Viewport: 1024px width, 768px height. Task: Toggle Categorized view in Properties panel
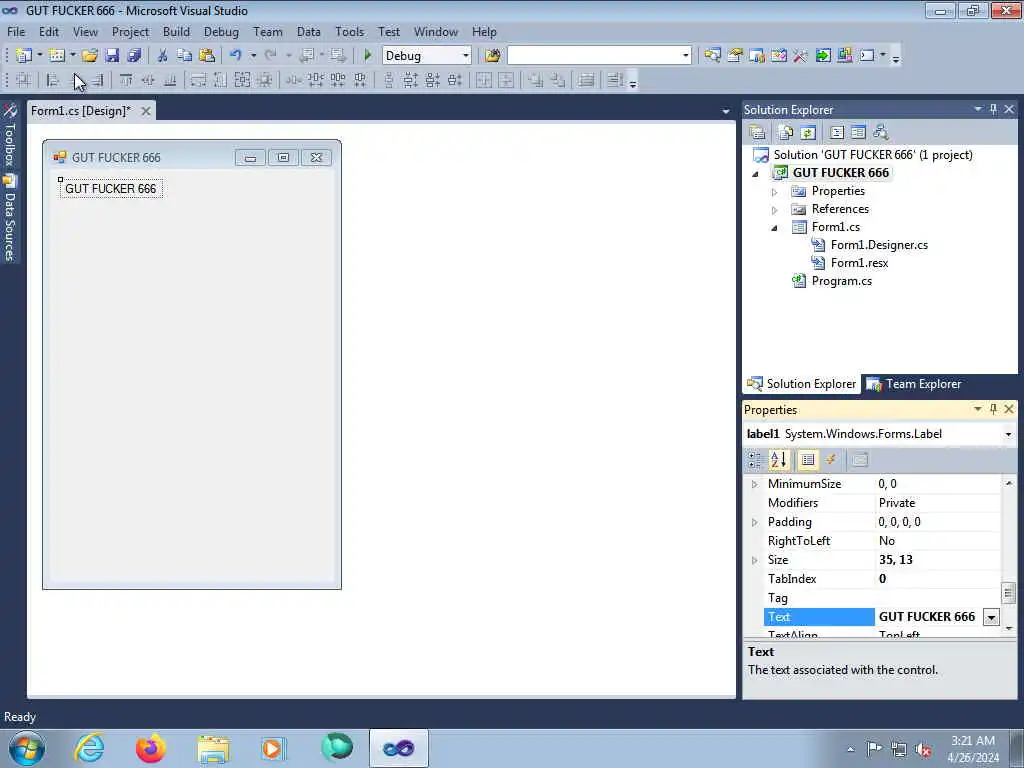point(754,460)
